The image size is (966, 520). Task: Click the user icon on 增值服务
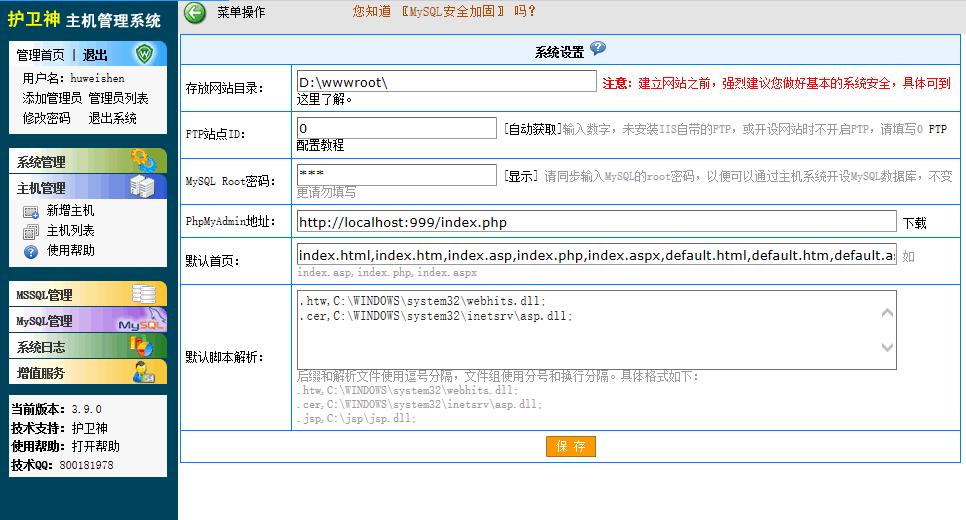pos(144,372)
